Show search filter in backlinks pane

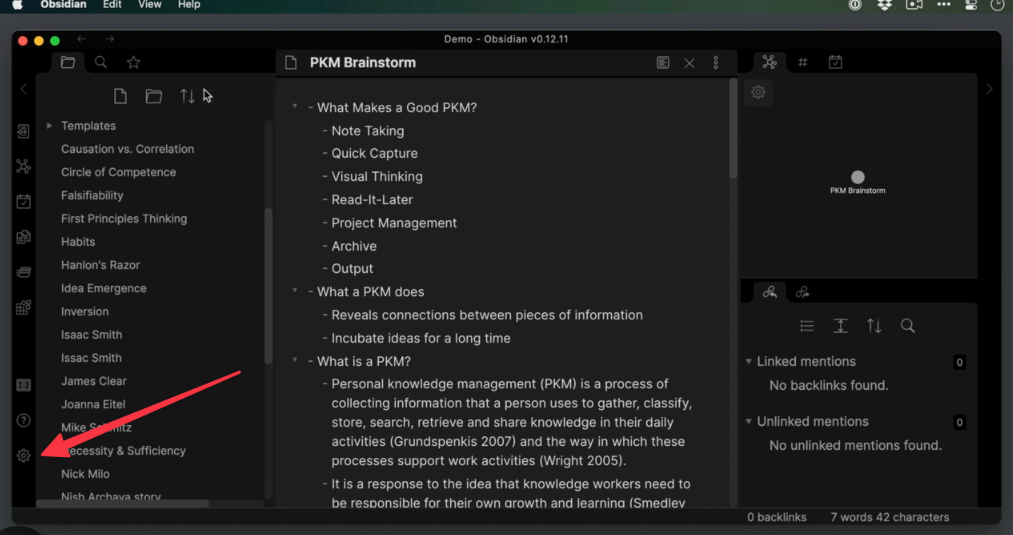tap(908, 326)
